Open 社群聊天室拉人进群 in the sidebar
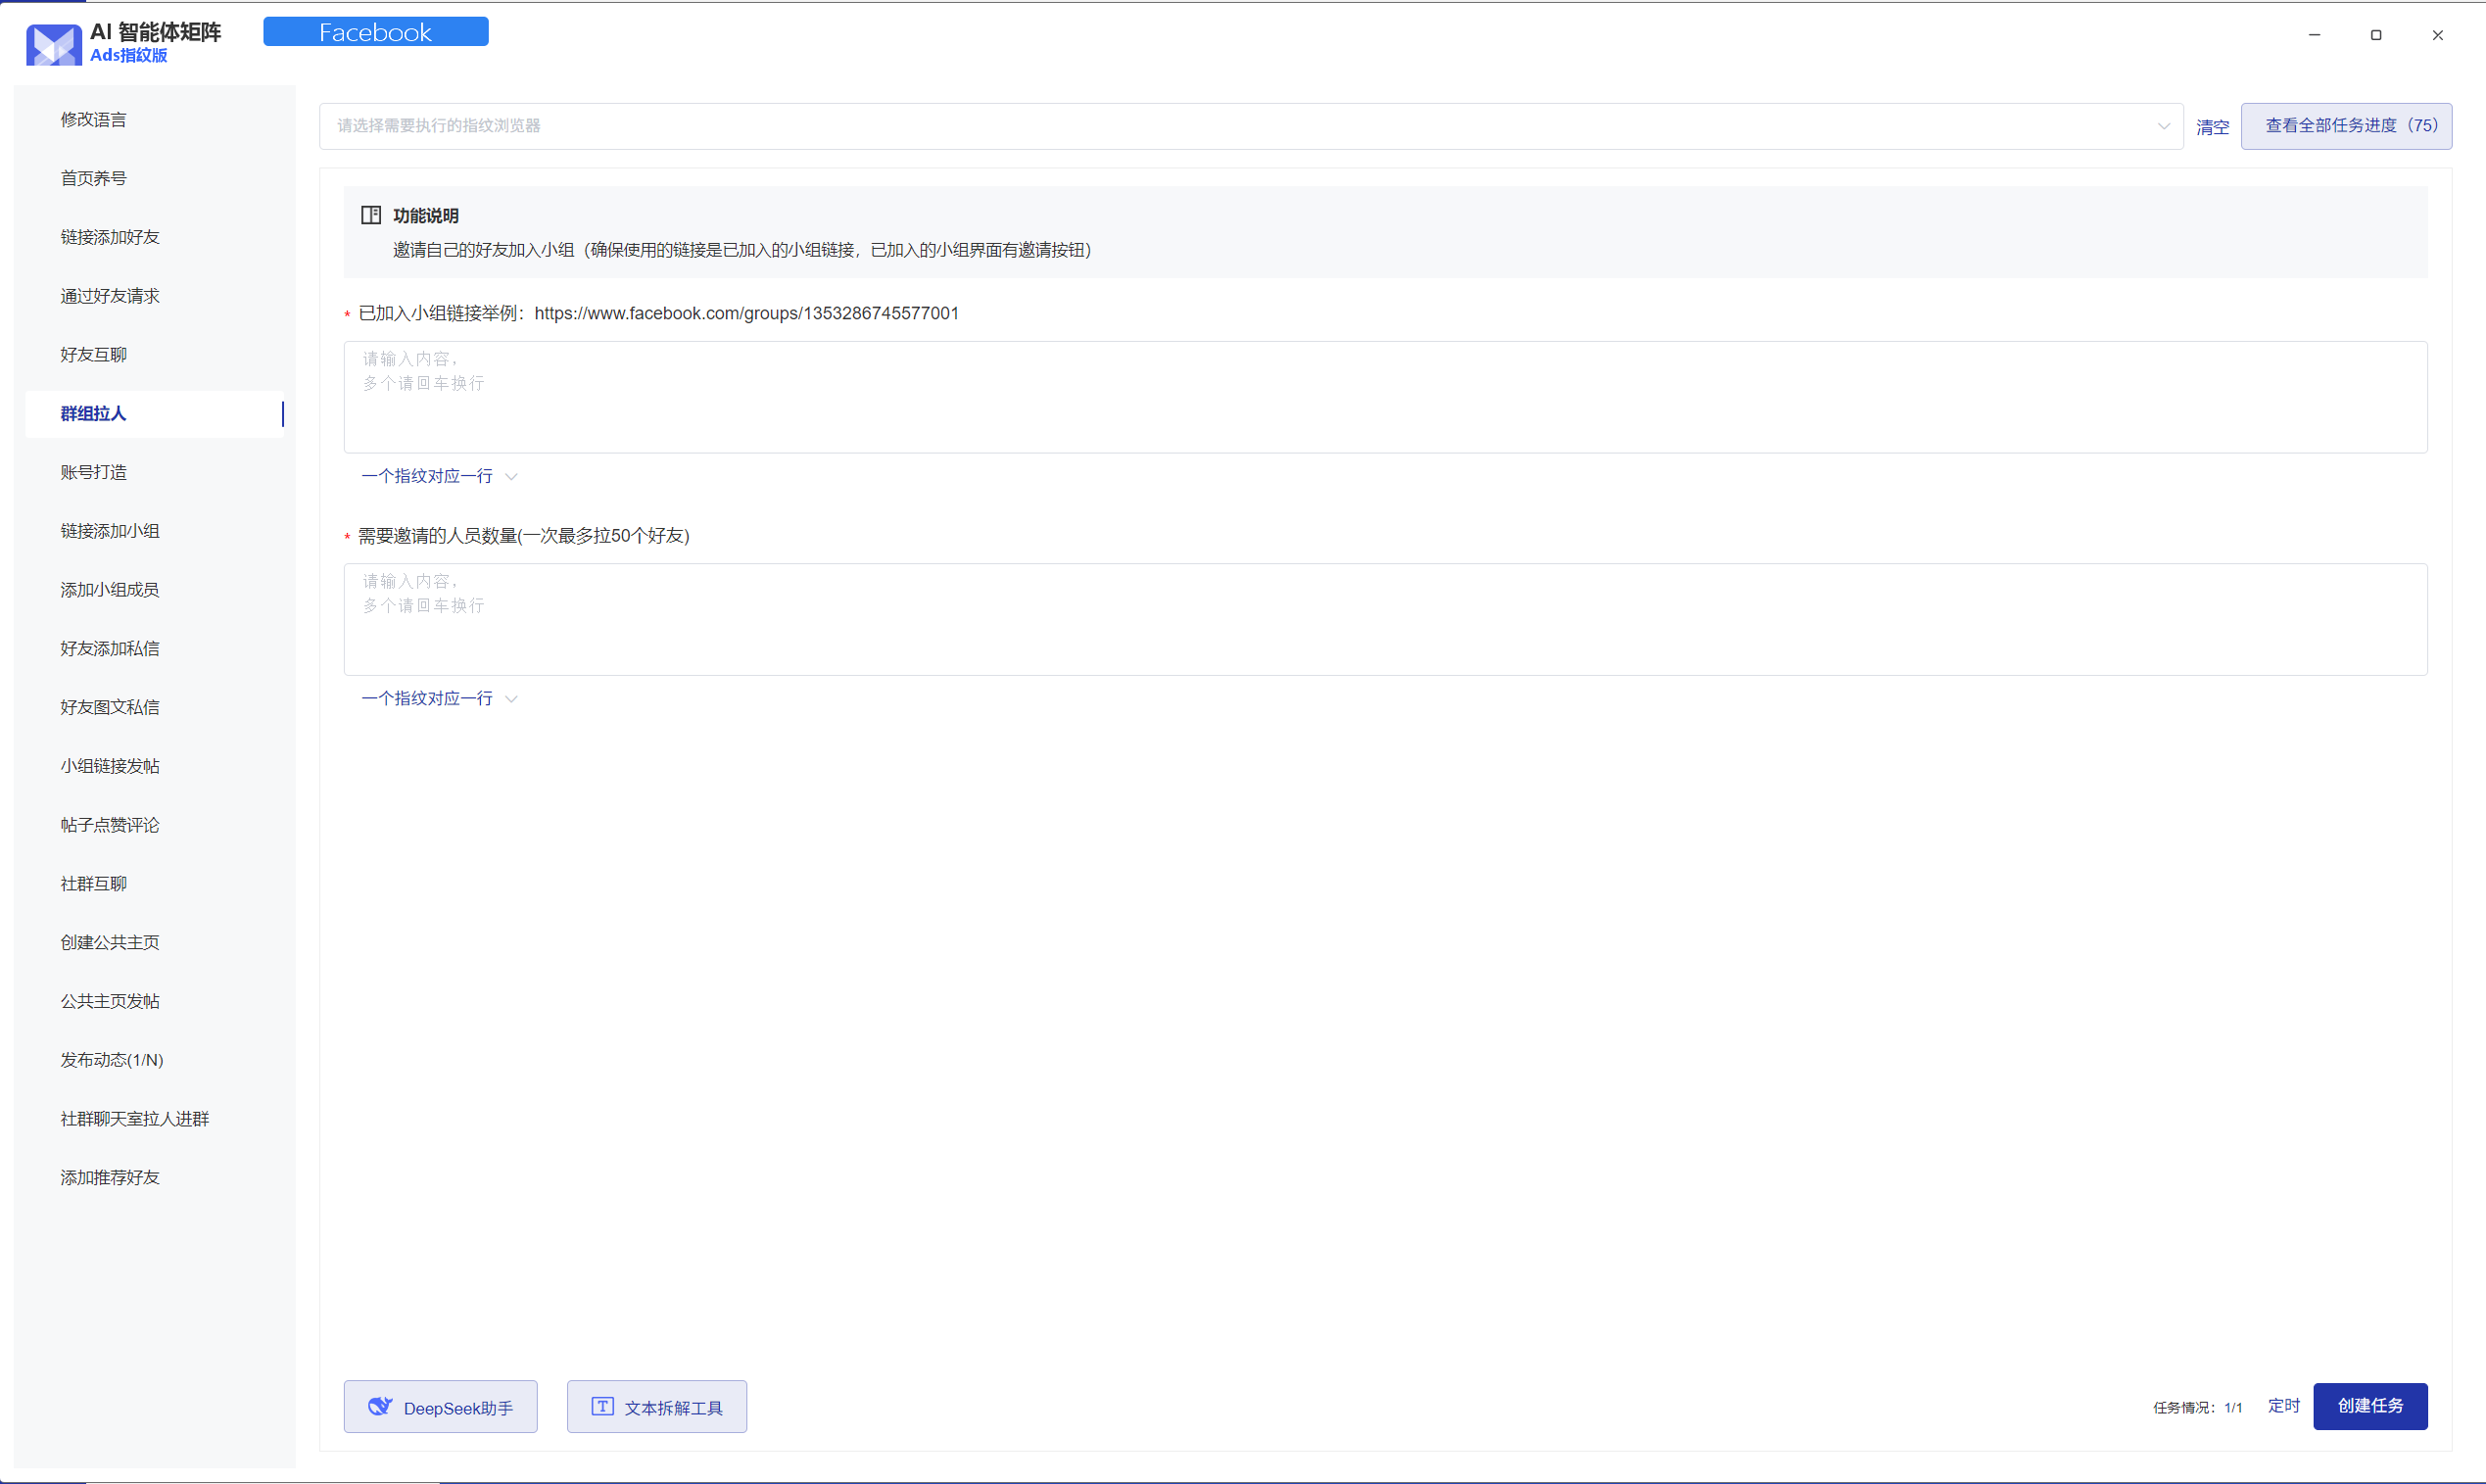The image size is (2486, 1484). pyautogui.click(x=135, y=1119)
